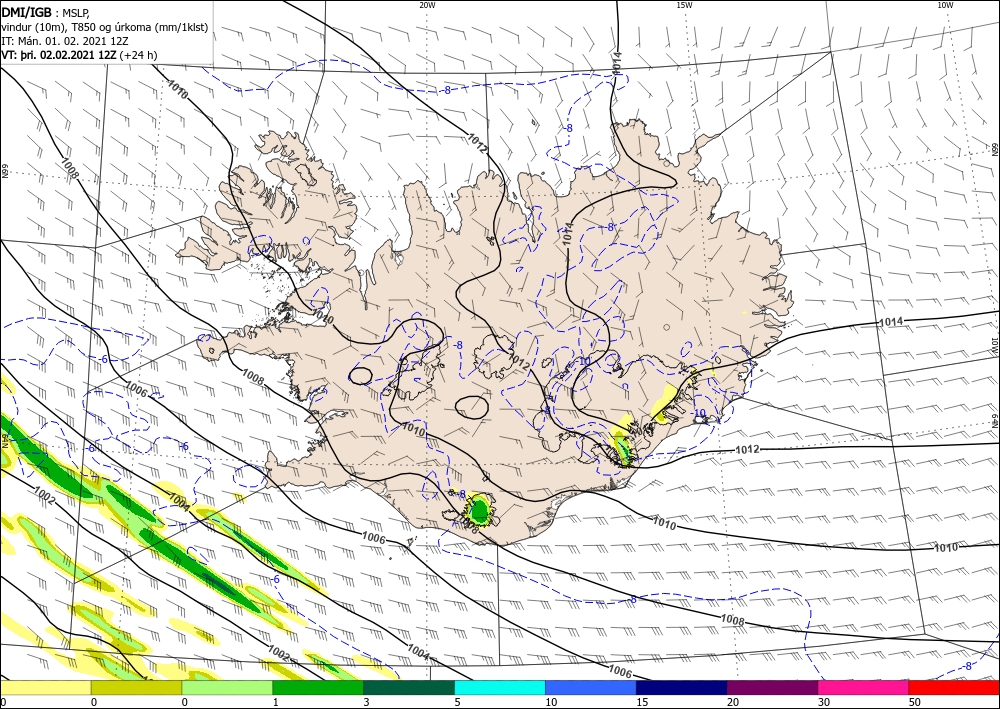Click the 'VT: þri. 02.02.2021 12Z (+24 h)' line
Viewport: 1000px width, 709px height.
point(79,55)
